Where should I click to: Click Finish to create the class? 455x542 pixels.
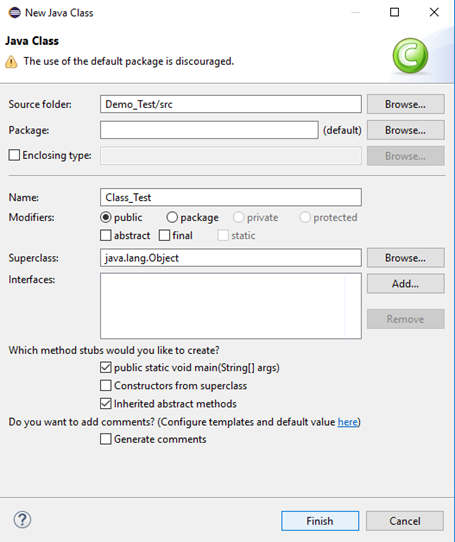coord(320,521)
